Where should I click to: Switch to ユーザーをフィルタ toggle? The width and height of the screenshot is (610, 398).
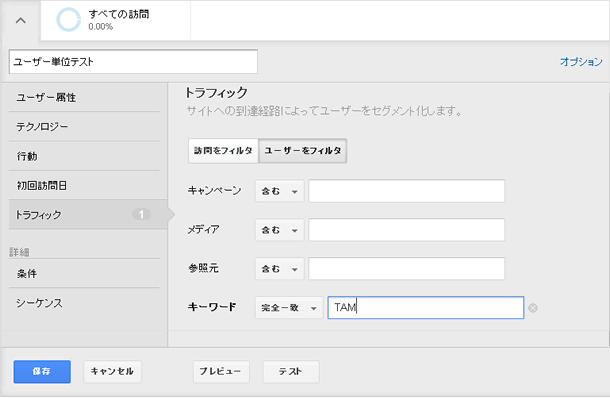pyautogui.click(x=303, y=151)
